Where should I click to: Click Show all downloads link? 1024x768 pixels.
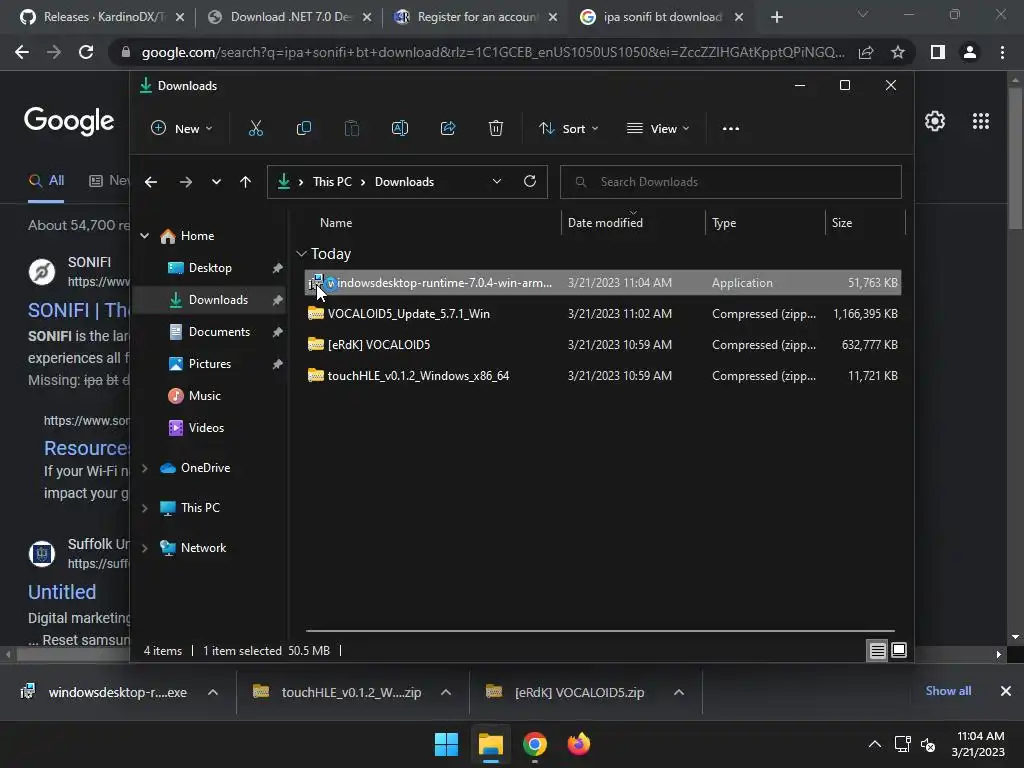click(x=948, y=691)
